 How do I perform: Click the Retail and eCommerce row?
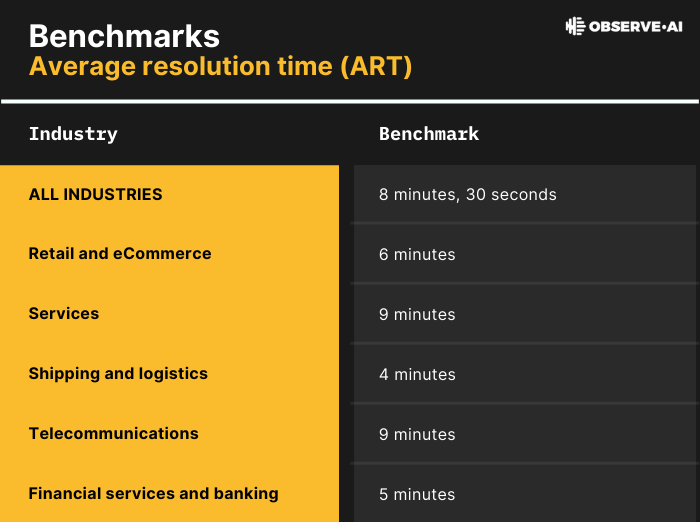[120, 254]
